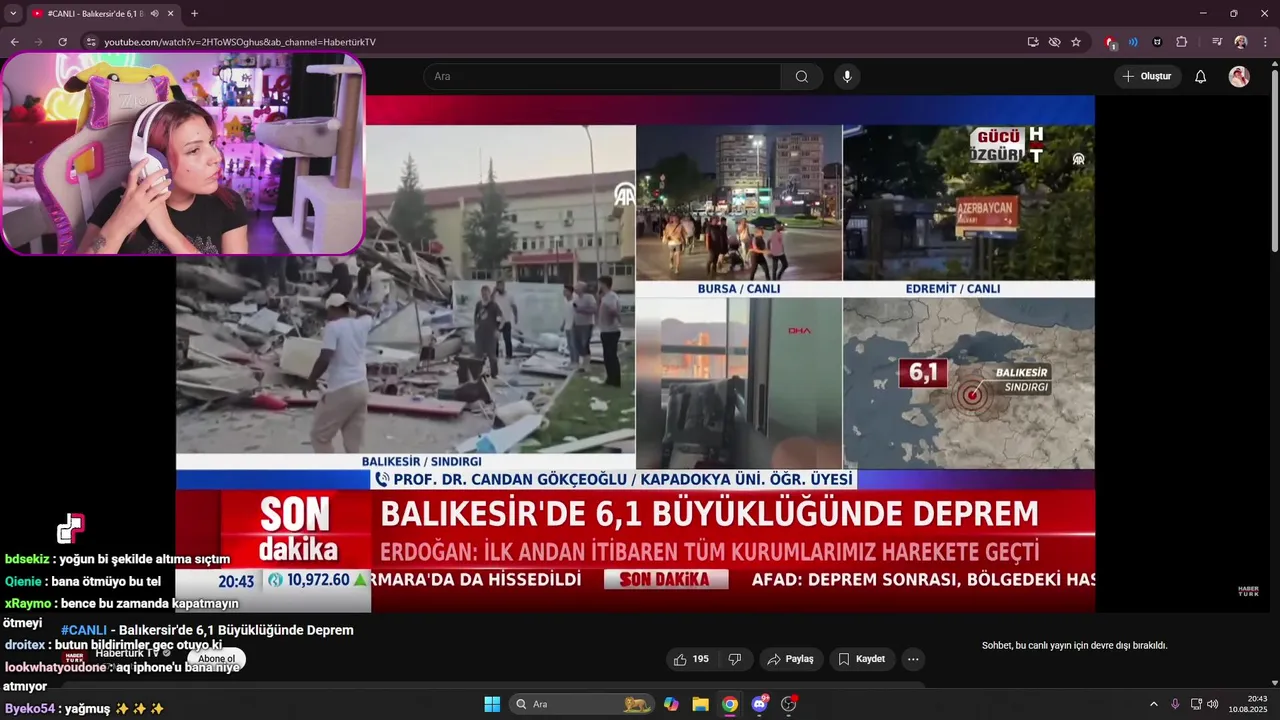Open the Chrome profile avatar
Image resolution: width=1280 pixels, height=720 pixels.
pos(1241,42)
